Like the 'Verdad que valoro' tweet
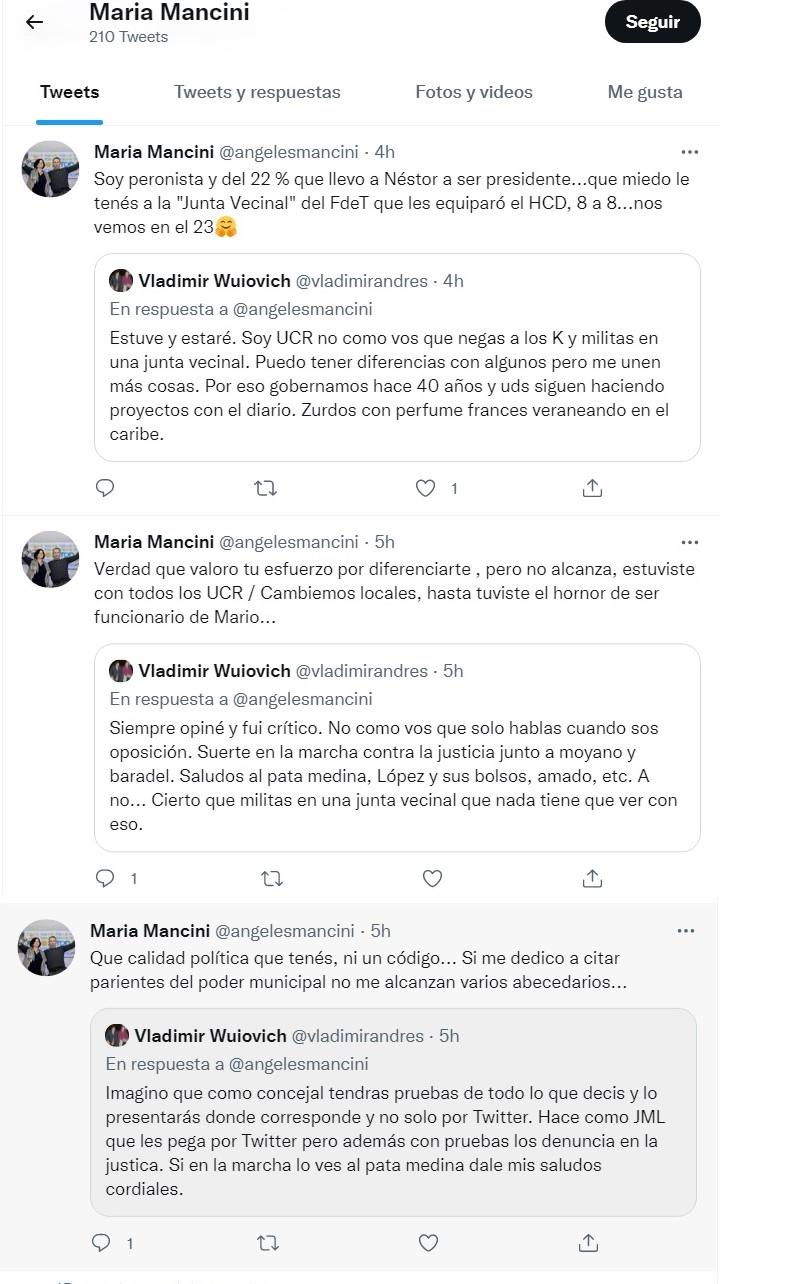Screen dimensions: 812x1284 coord(432,878)
